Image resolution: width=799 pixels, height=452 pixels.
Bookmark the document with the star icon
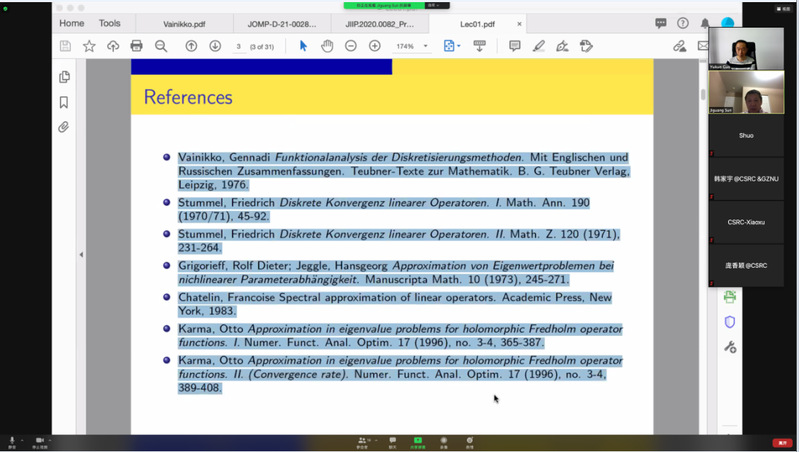tap(89, 46)
